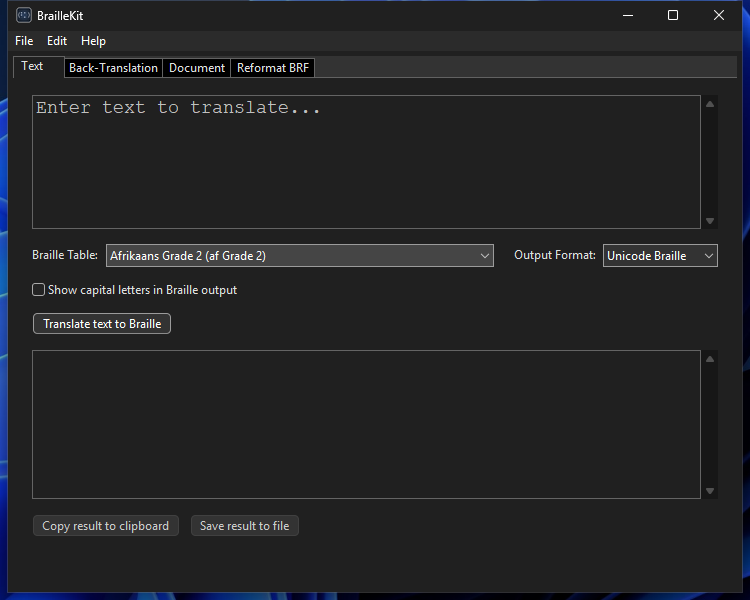The image size is (750, 600).
Task: Open the Edit menu
Action: (x=57, y=41)
